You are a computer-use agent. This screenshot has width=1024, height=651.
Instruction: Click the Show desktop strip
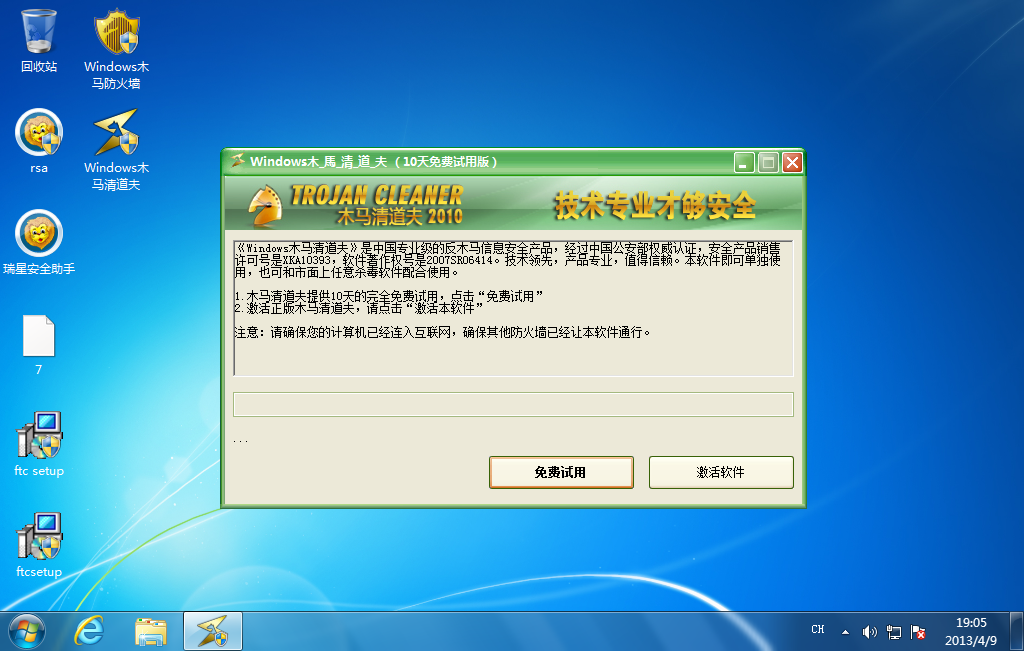coord(1017,631)
